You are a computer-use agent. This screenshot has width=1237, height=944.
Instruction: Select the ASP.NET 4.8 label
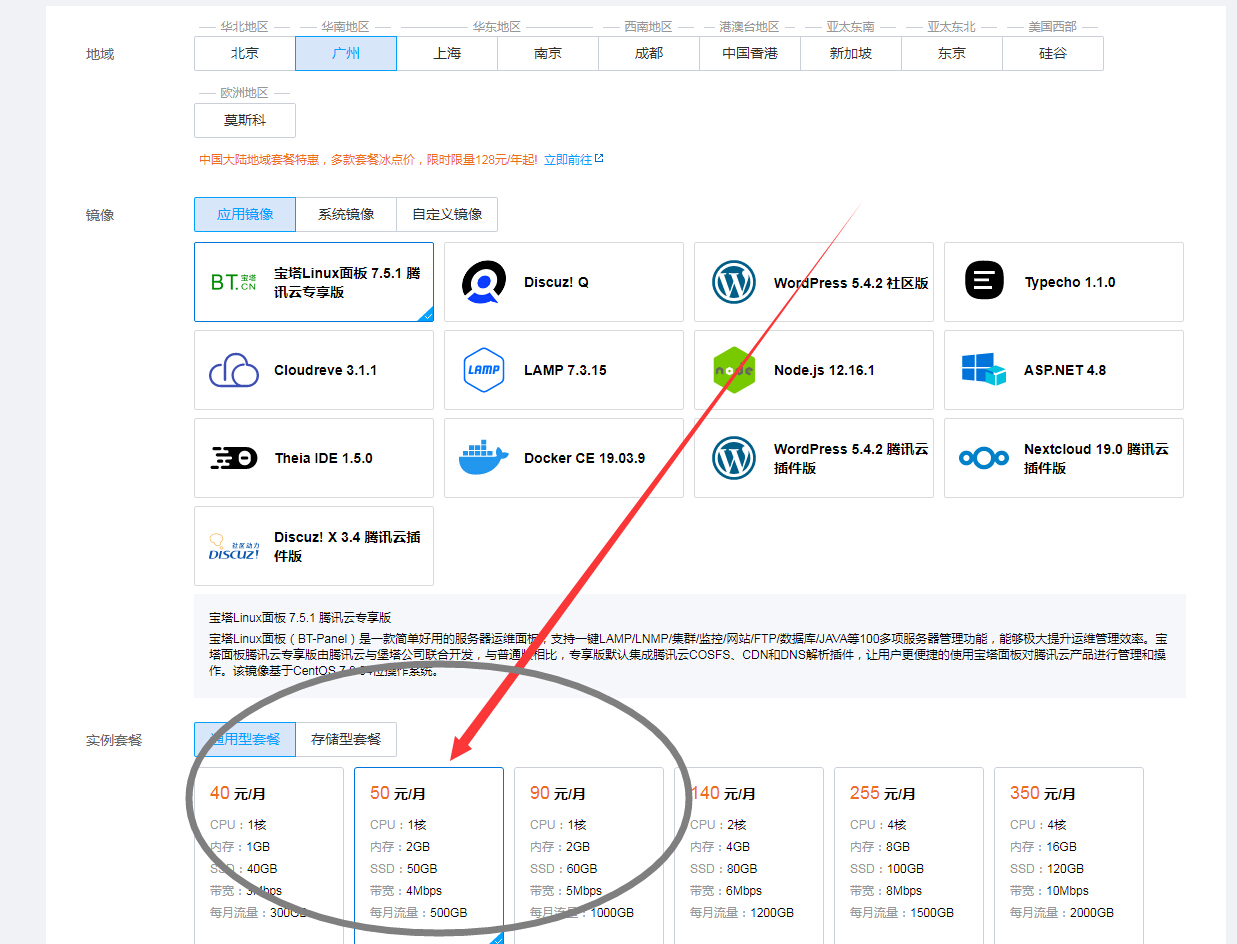1065,371
